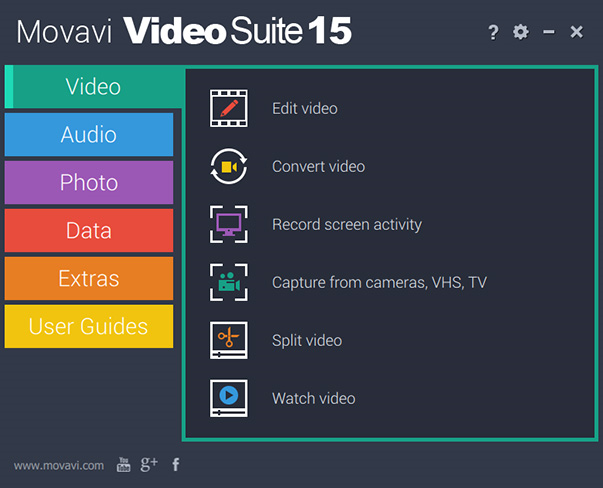Click the Record screen activity monitor icon
603x488 pixels.
(x=228, y=224)
